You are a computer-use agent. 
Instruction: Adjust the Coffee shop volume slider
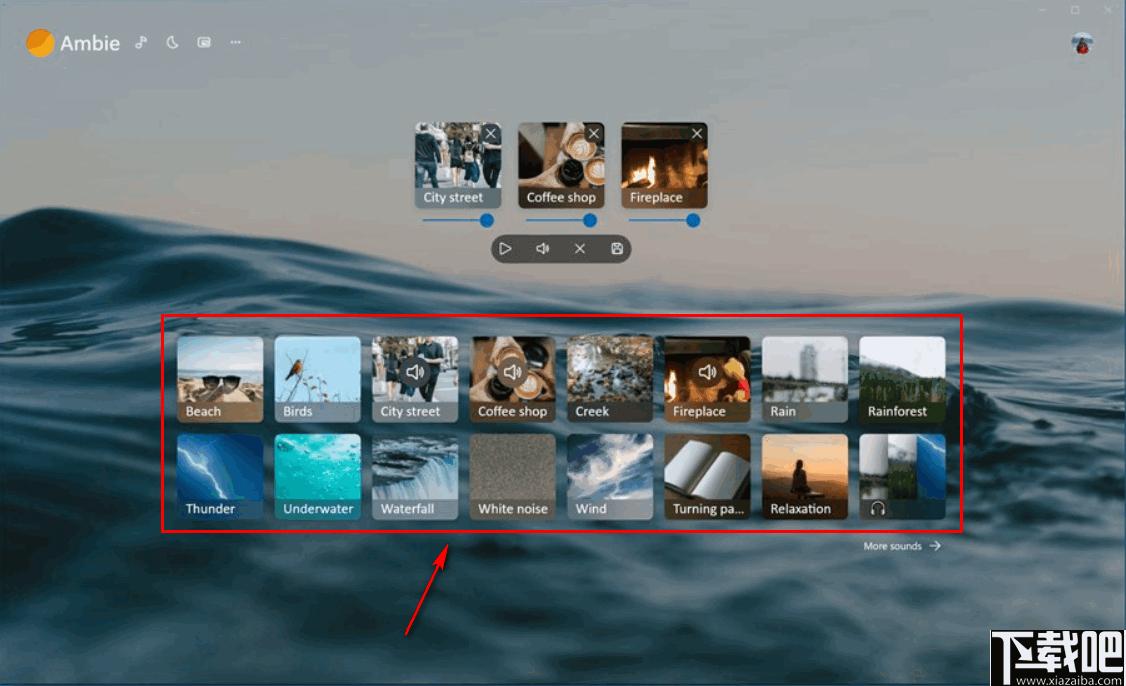point(562,221)
